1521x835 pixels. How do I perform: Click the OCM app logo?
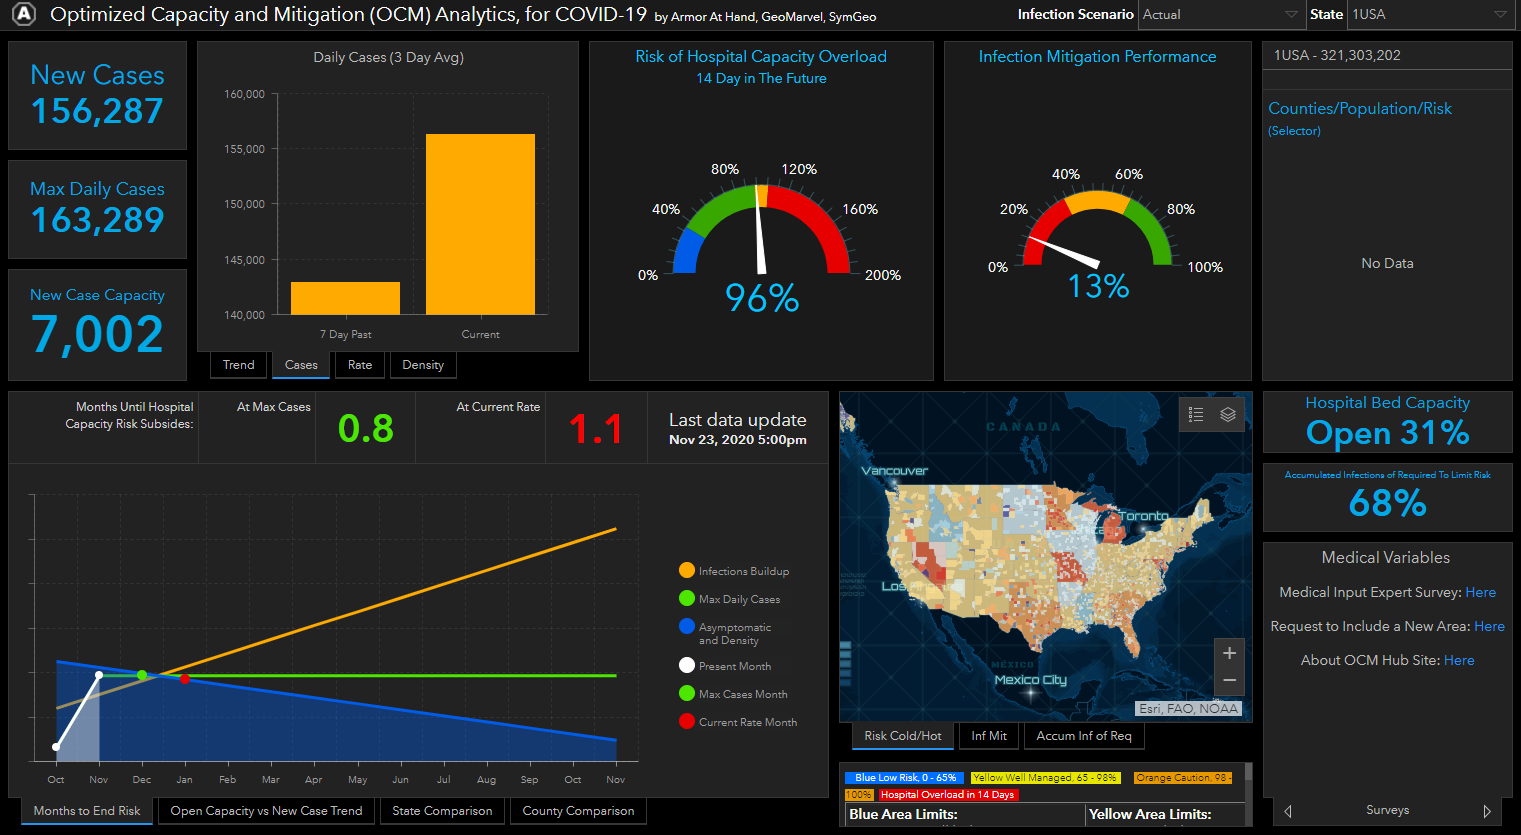[x=22, y=15]
